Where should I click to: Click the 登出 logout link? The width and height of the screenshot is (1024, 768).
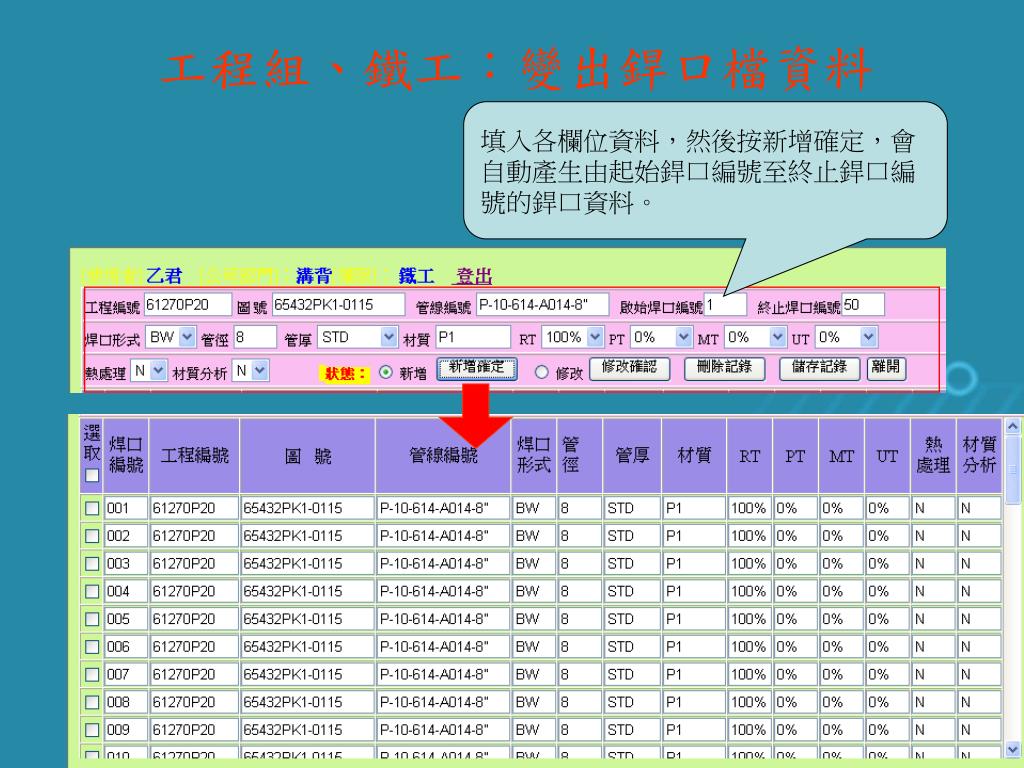pos(473,276)
